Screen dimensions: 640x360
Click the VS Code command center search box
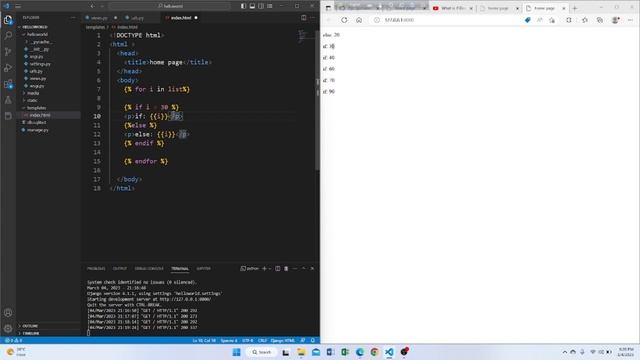click(x=169, y=6)
